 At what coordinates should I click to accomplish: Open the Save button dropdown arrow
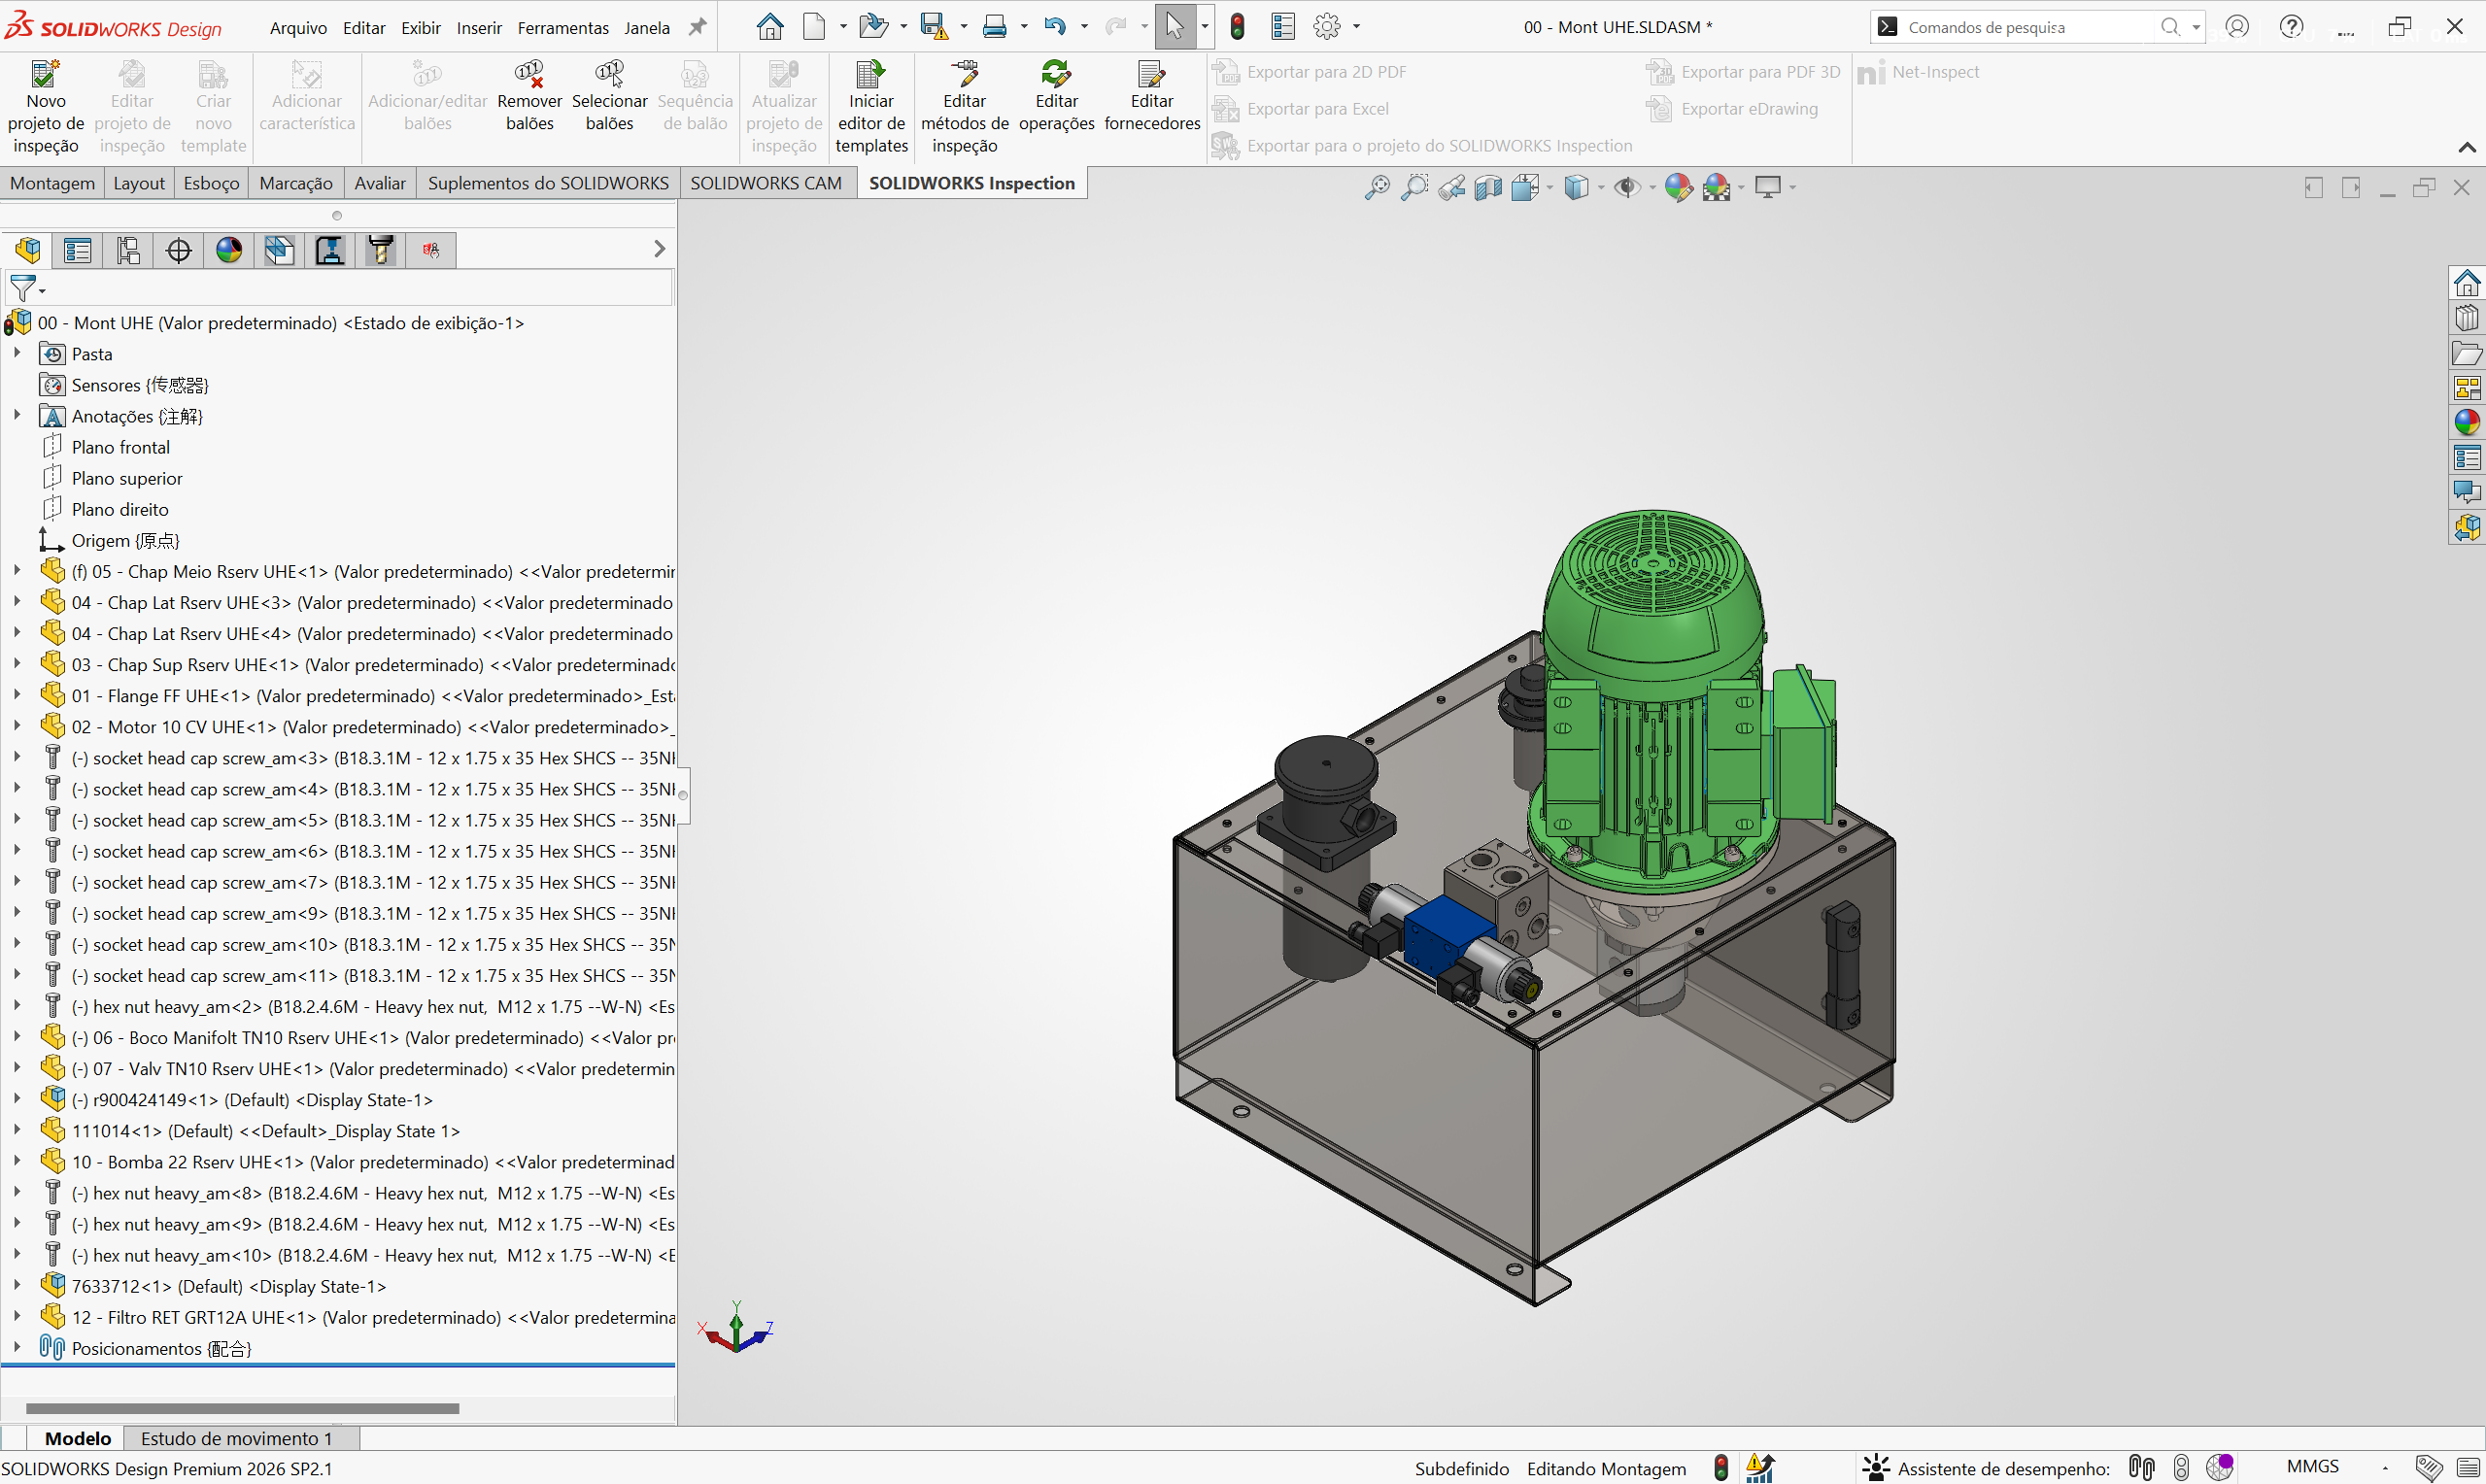(x=964, y=27)
